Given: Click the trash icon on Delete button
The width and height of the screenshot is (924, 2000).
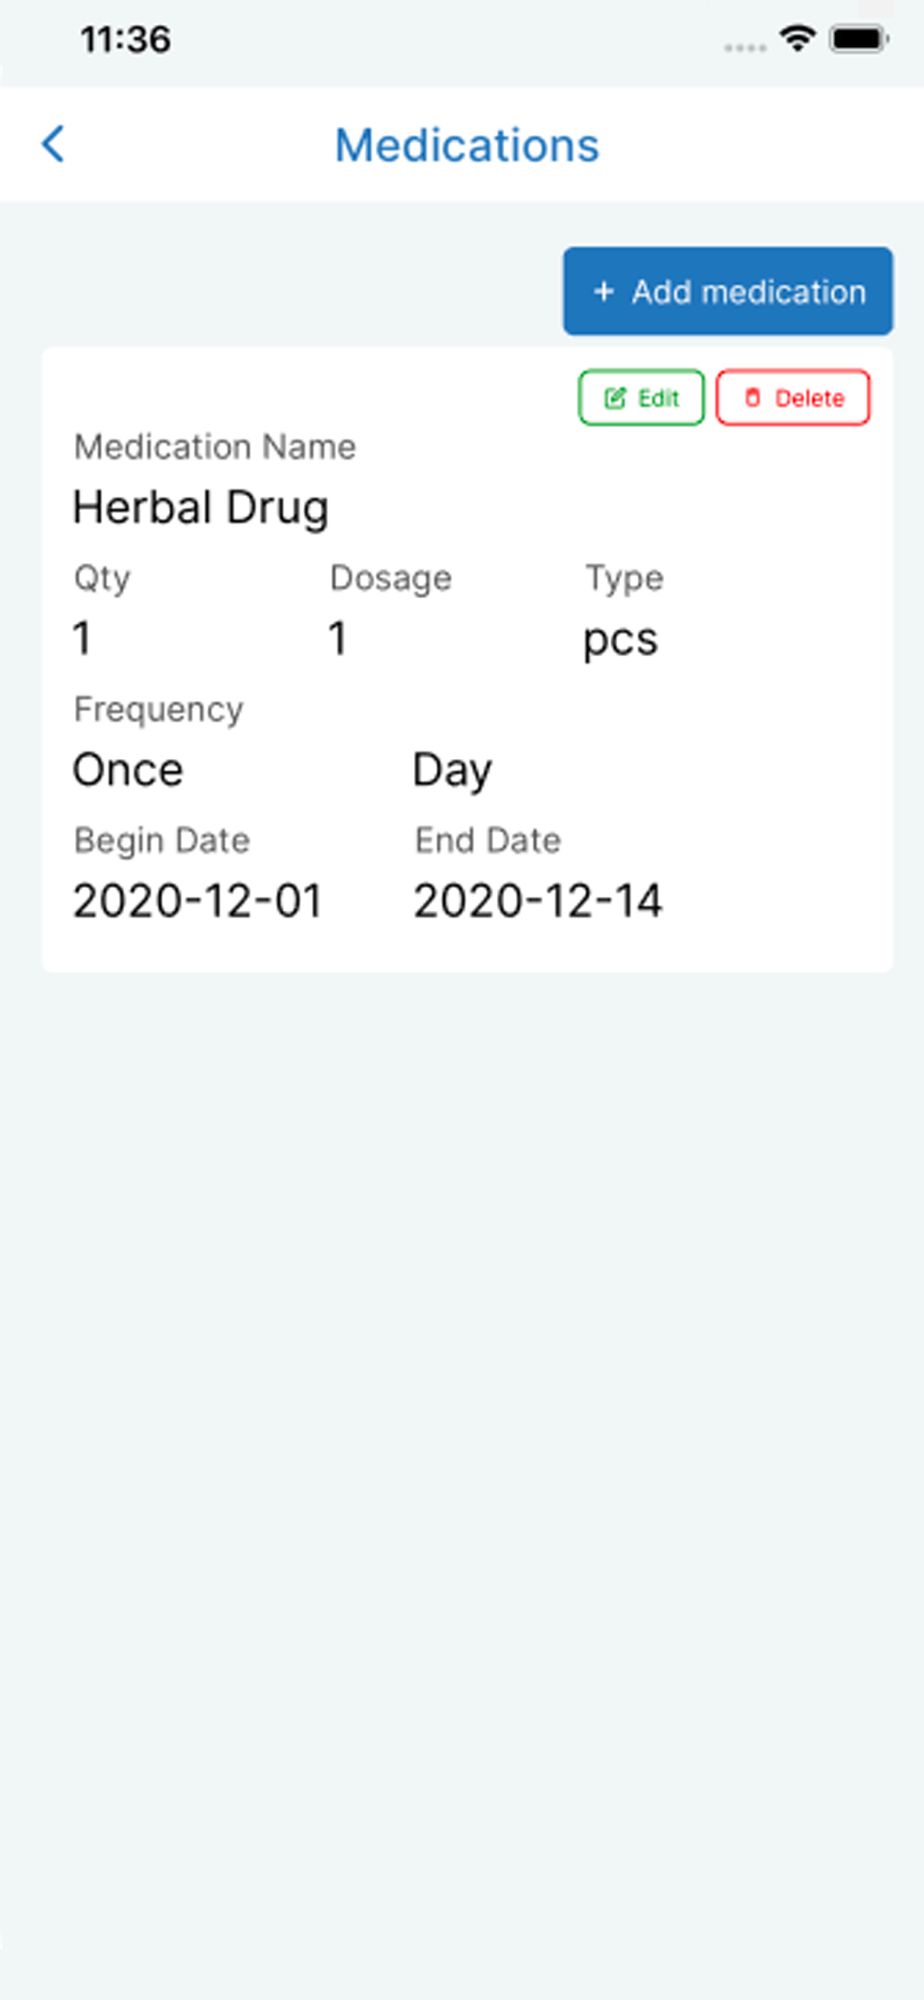Looking at the screenshot, I should [753, 398].
